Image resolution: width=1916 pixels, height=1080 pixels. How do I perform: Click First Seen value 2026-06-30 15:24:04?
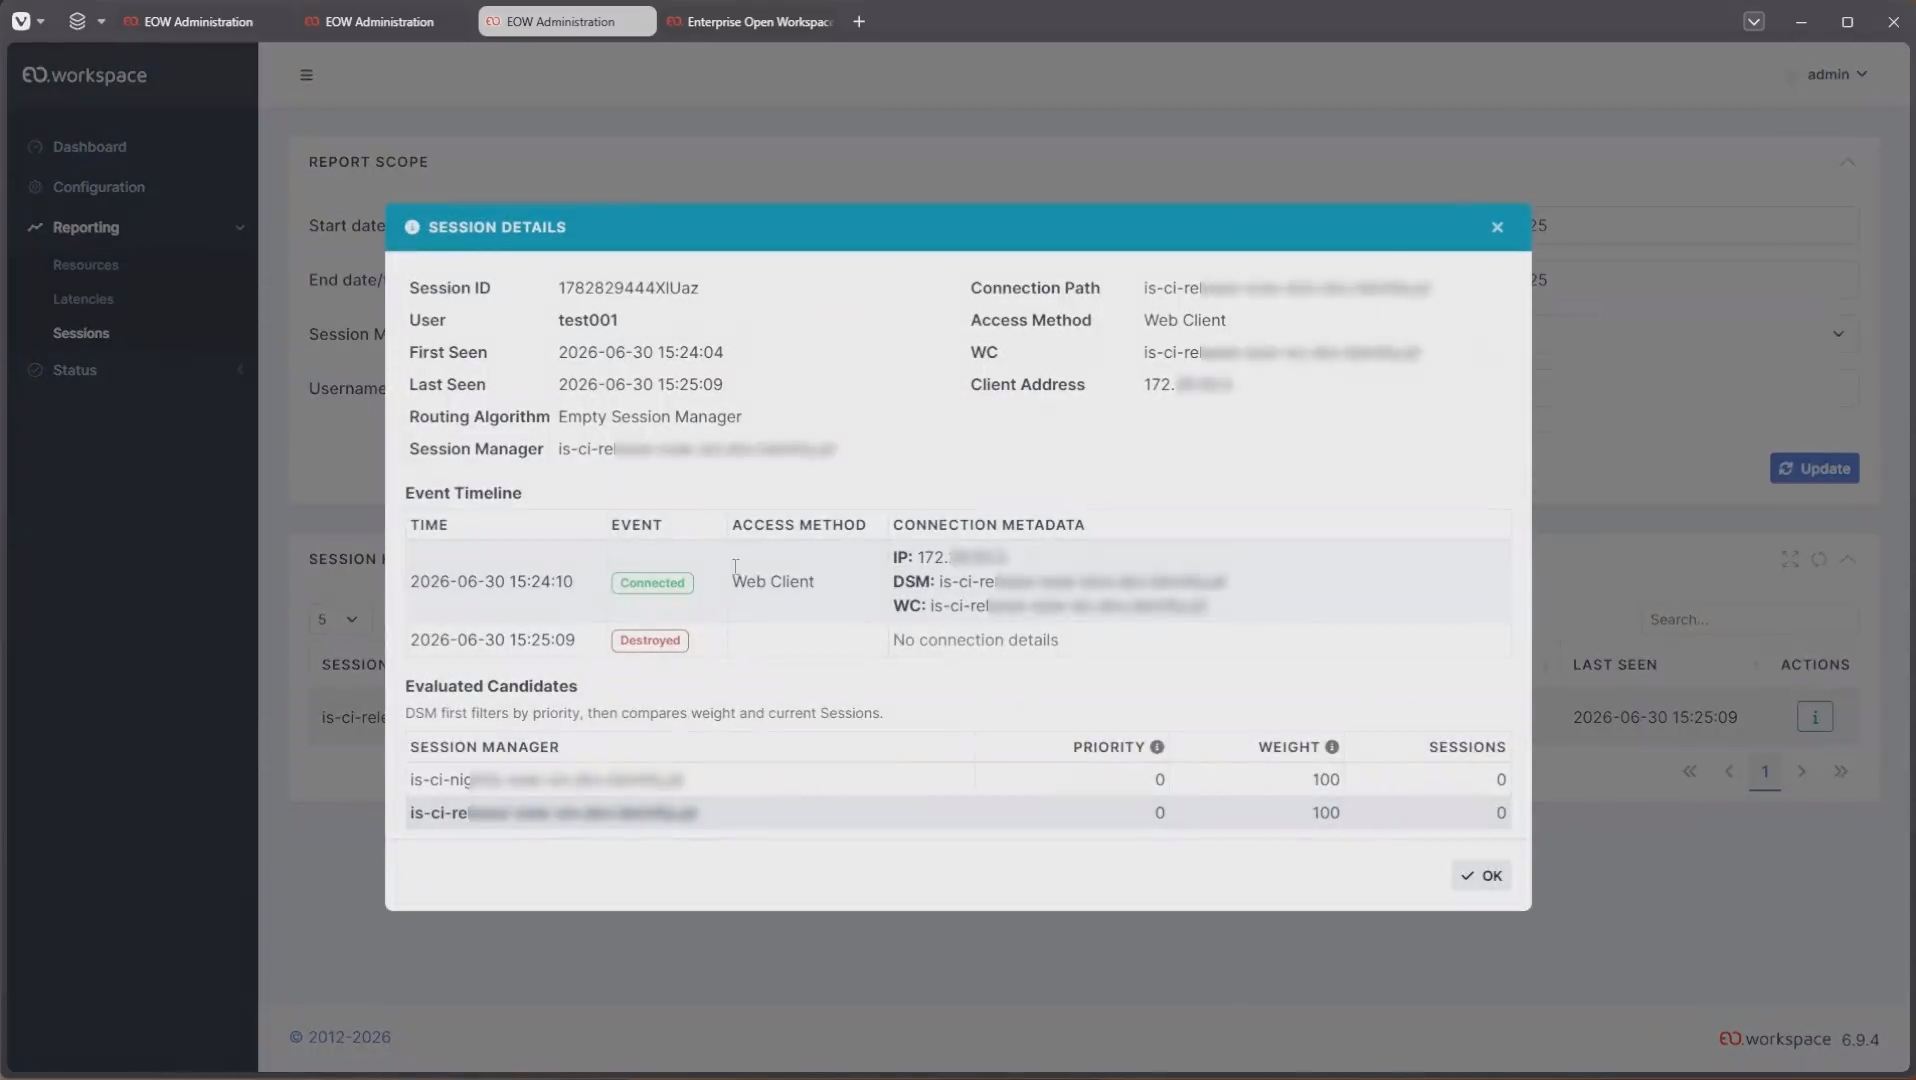point(640,352)
